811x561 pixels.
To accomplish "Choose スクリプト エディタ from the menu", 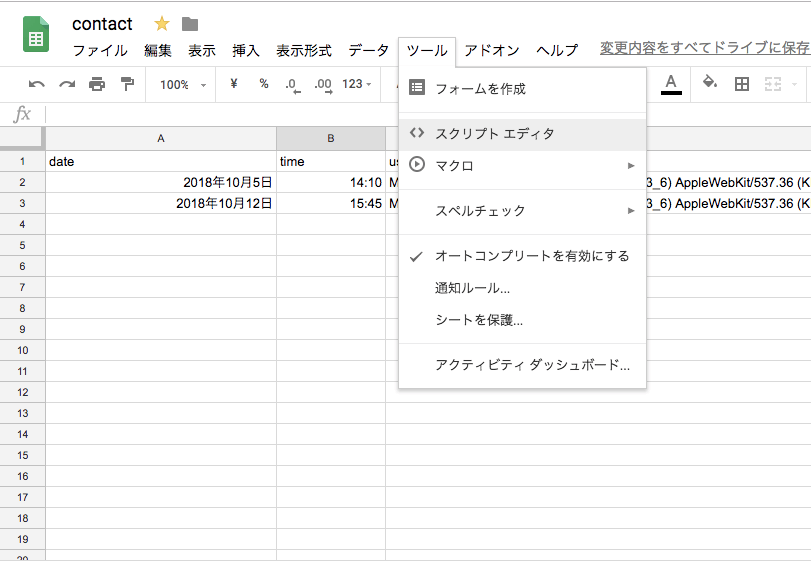I will [494, 133].
